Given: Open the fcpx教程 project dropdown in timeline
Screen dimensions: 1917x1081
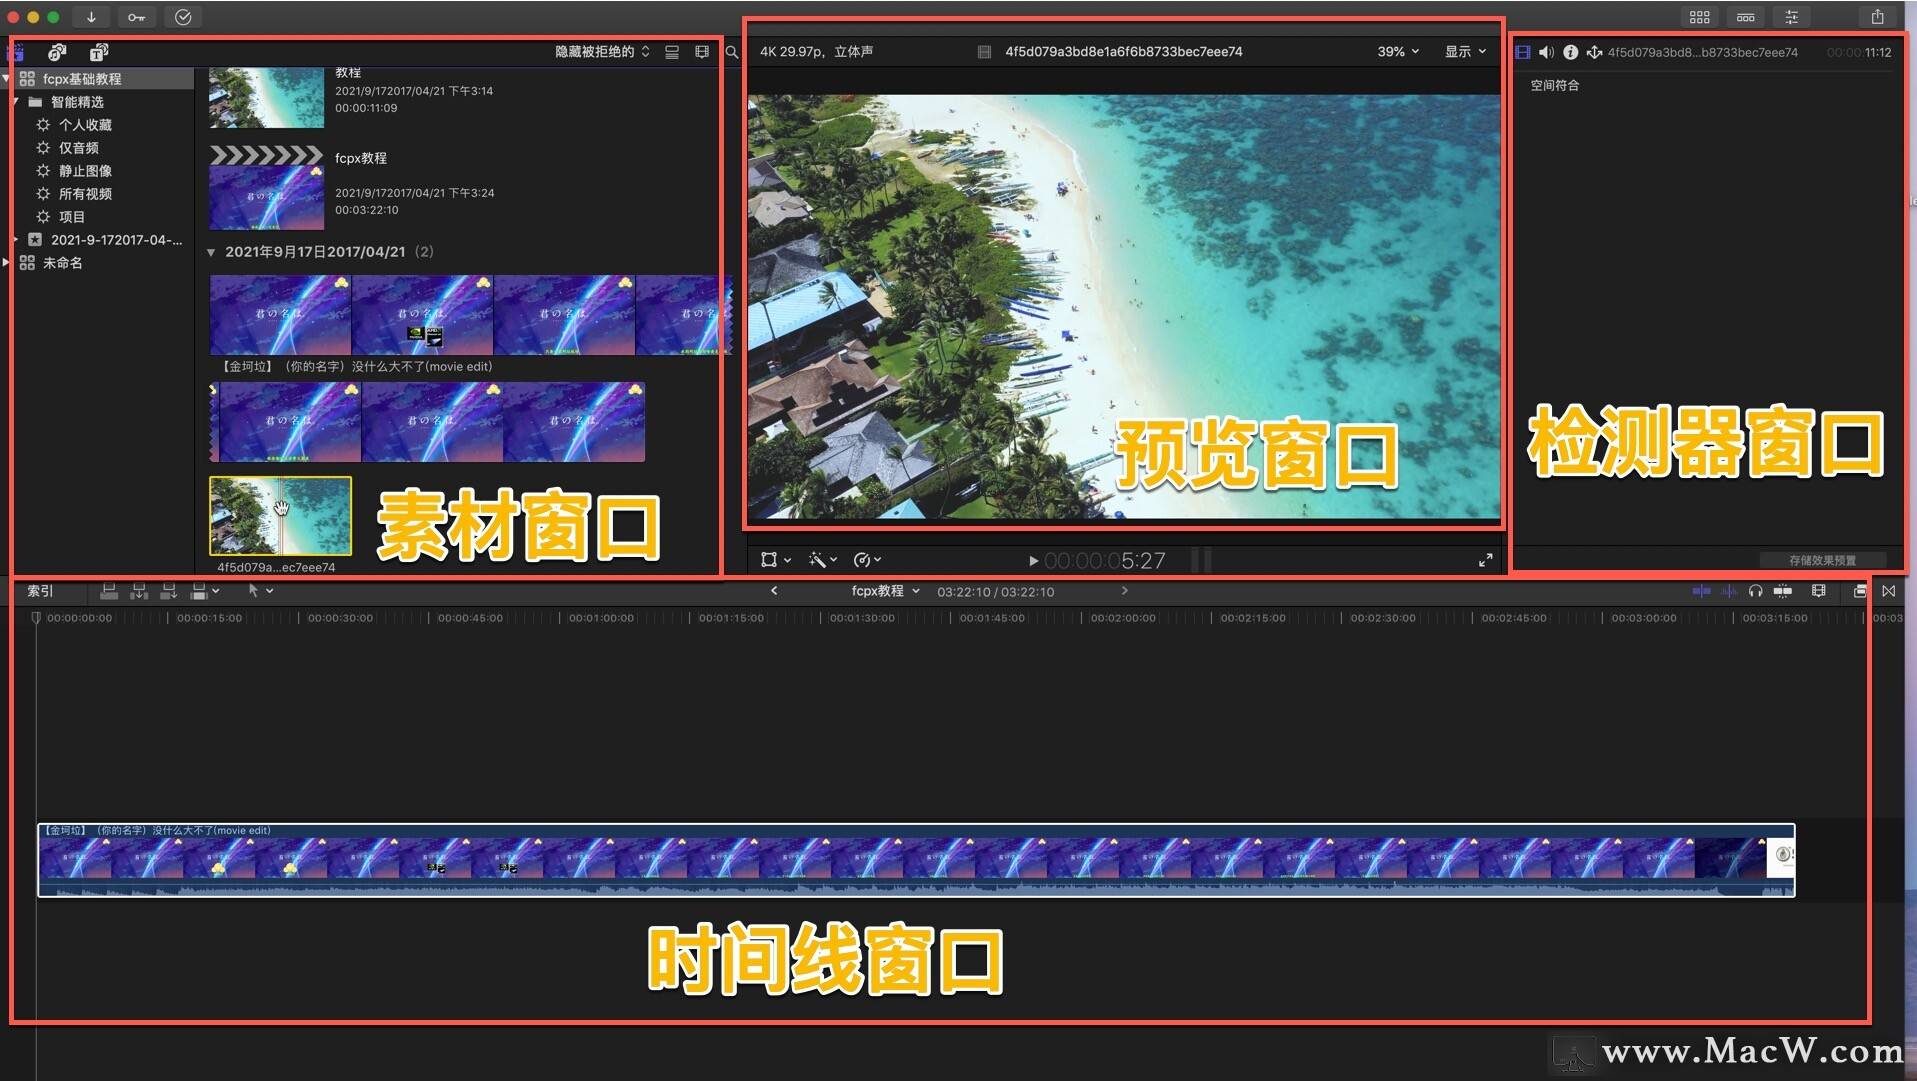Looking at the screenshot, I should pos(885,591).
